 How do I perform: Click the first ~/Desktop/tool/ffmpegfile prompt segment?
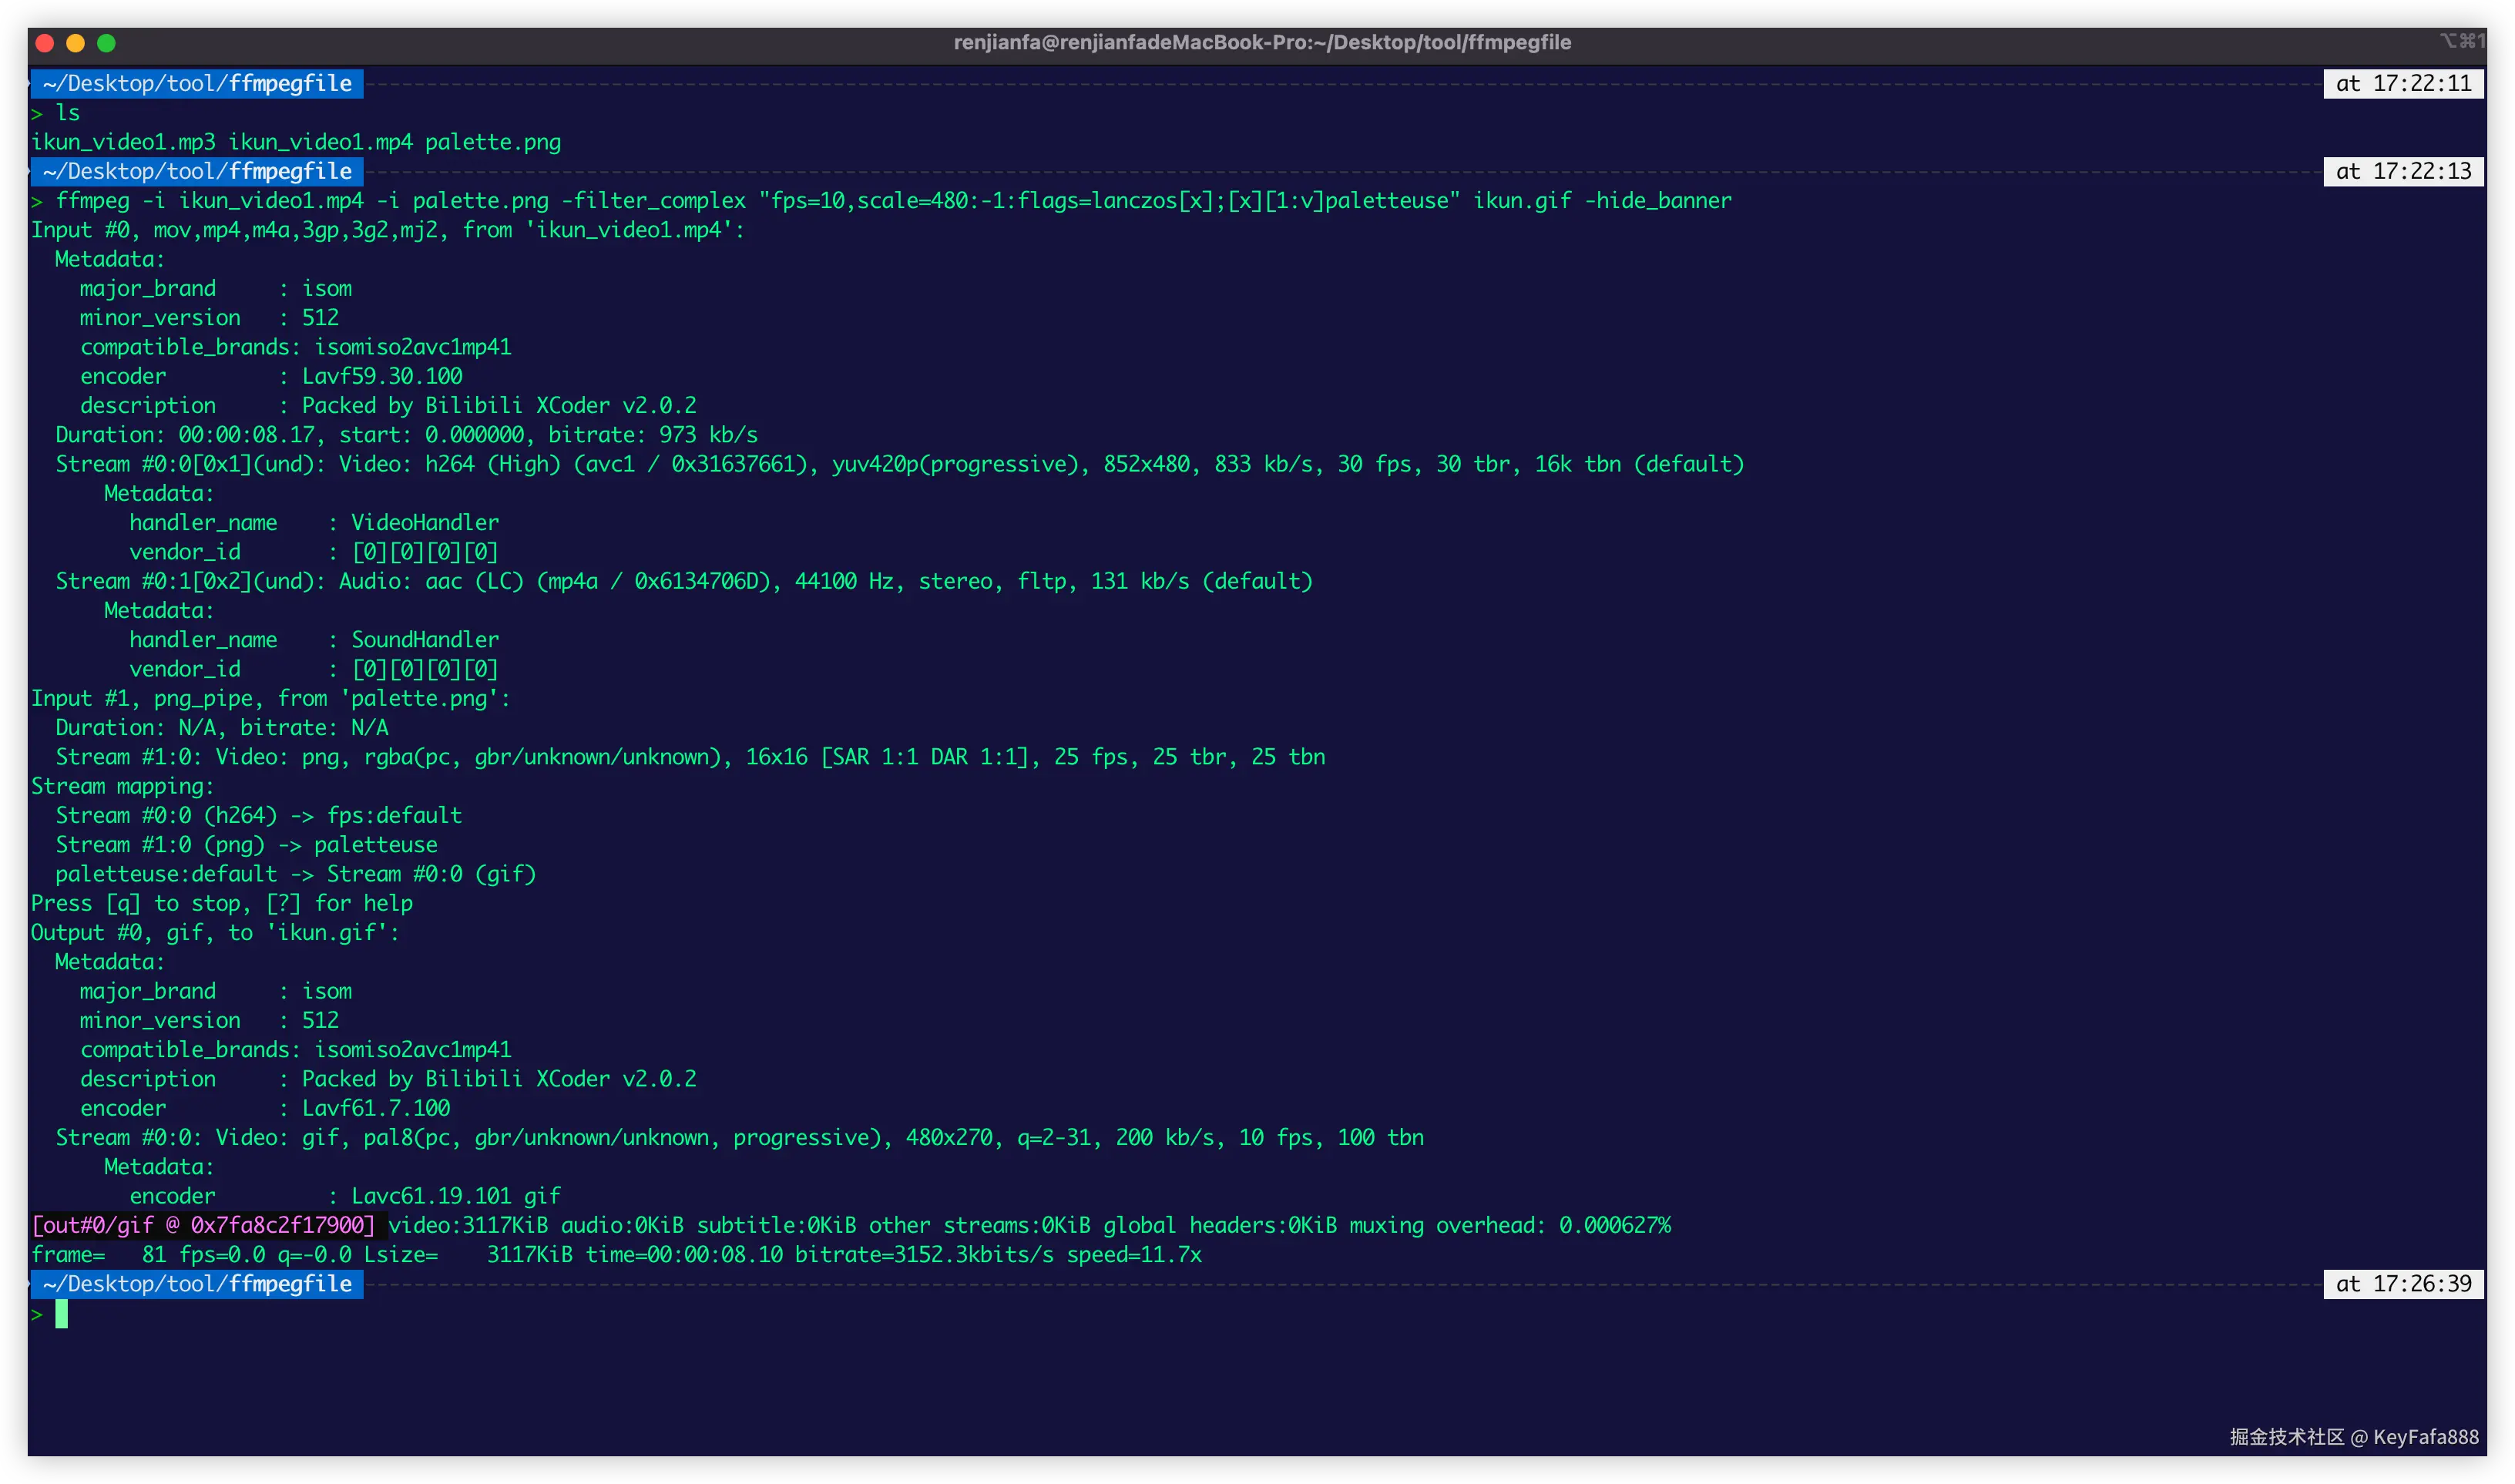pyautogui.click(x=198, y=84)
